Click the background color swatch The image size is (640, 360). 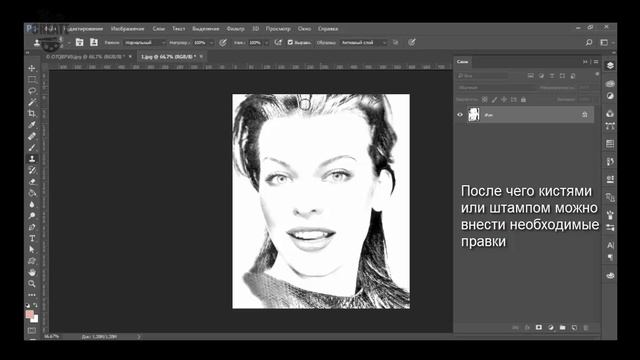(34, 318)
